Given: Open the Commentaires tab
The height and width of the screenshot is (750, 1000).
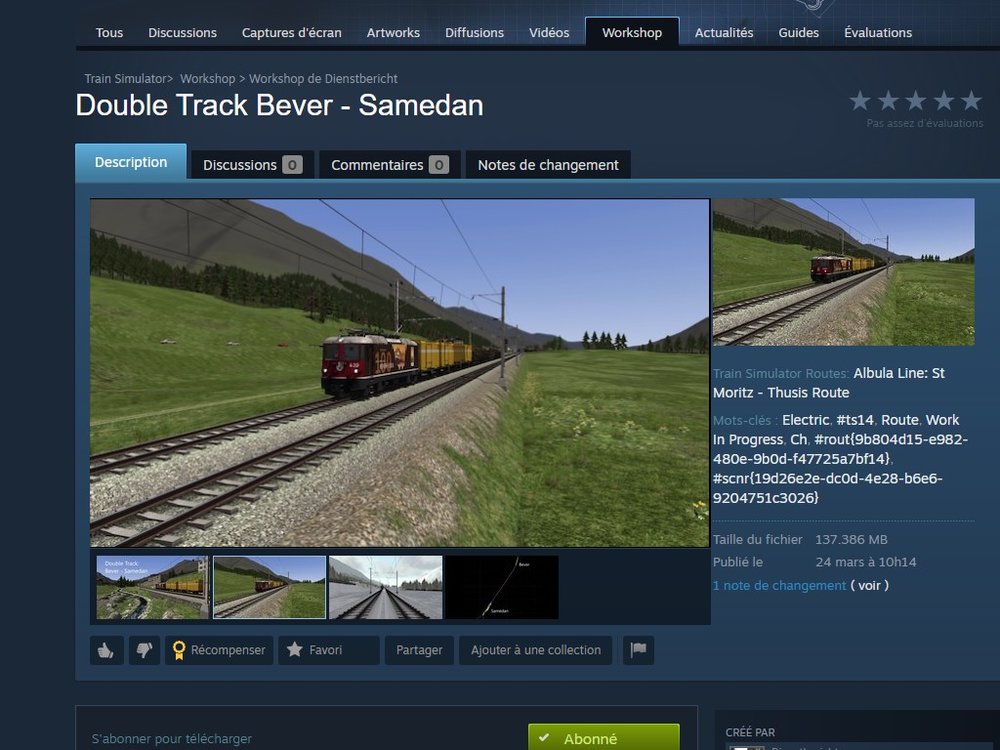Looking at the screenshot, I should point(390,165).
